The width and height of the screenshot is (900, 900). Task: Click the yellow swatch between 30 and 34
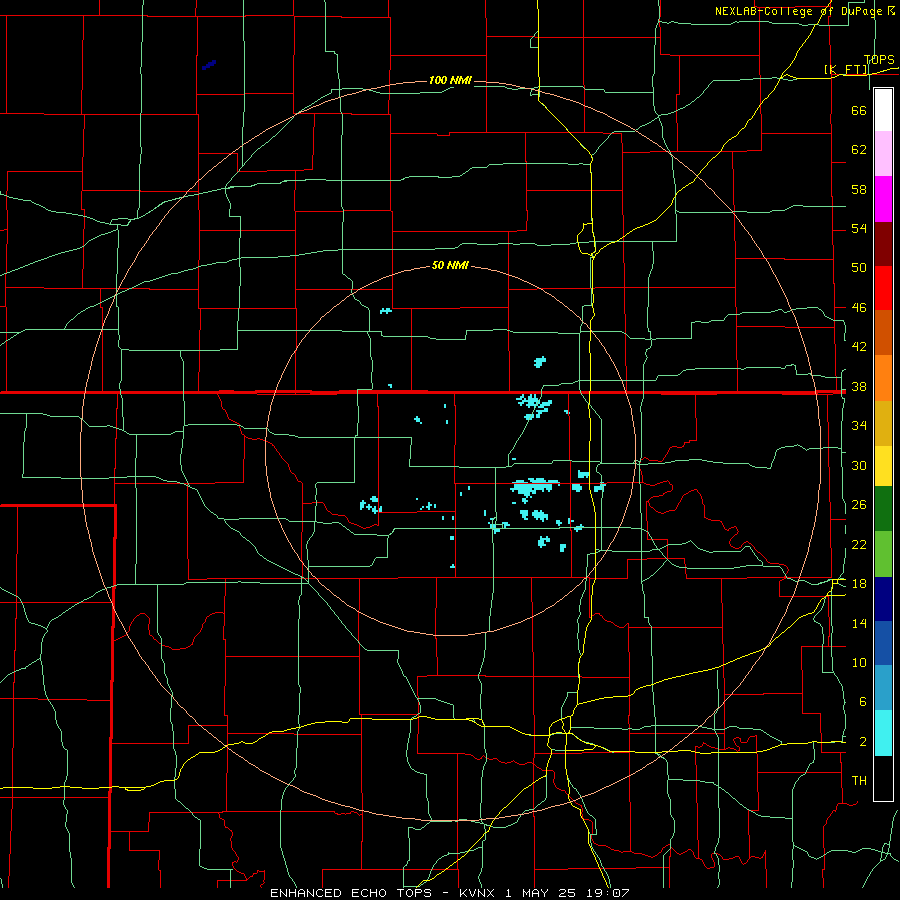coord(883,466)
